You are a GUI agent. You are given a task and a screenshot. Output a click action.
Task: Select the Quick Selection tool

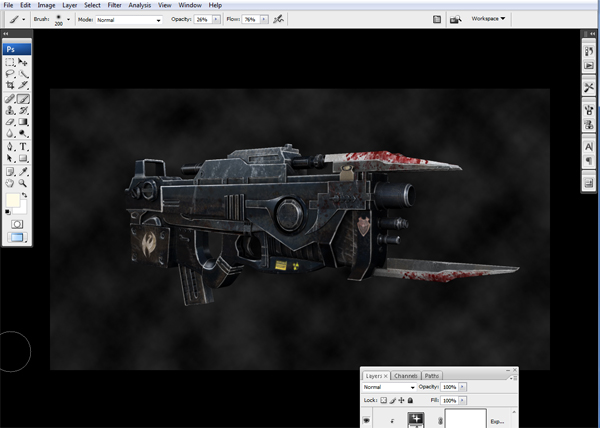click(x=23, y=74)
